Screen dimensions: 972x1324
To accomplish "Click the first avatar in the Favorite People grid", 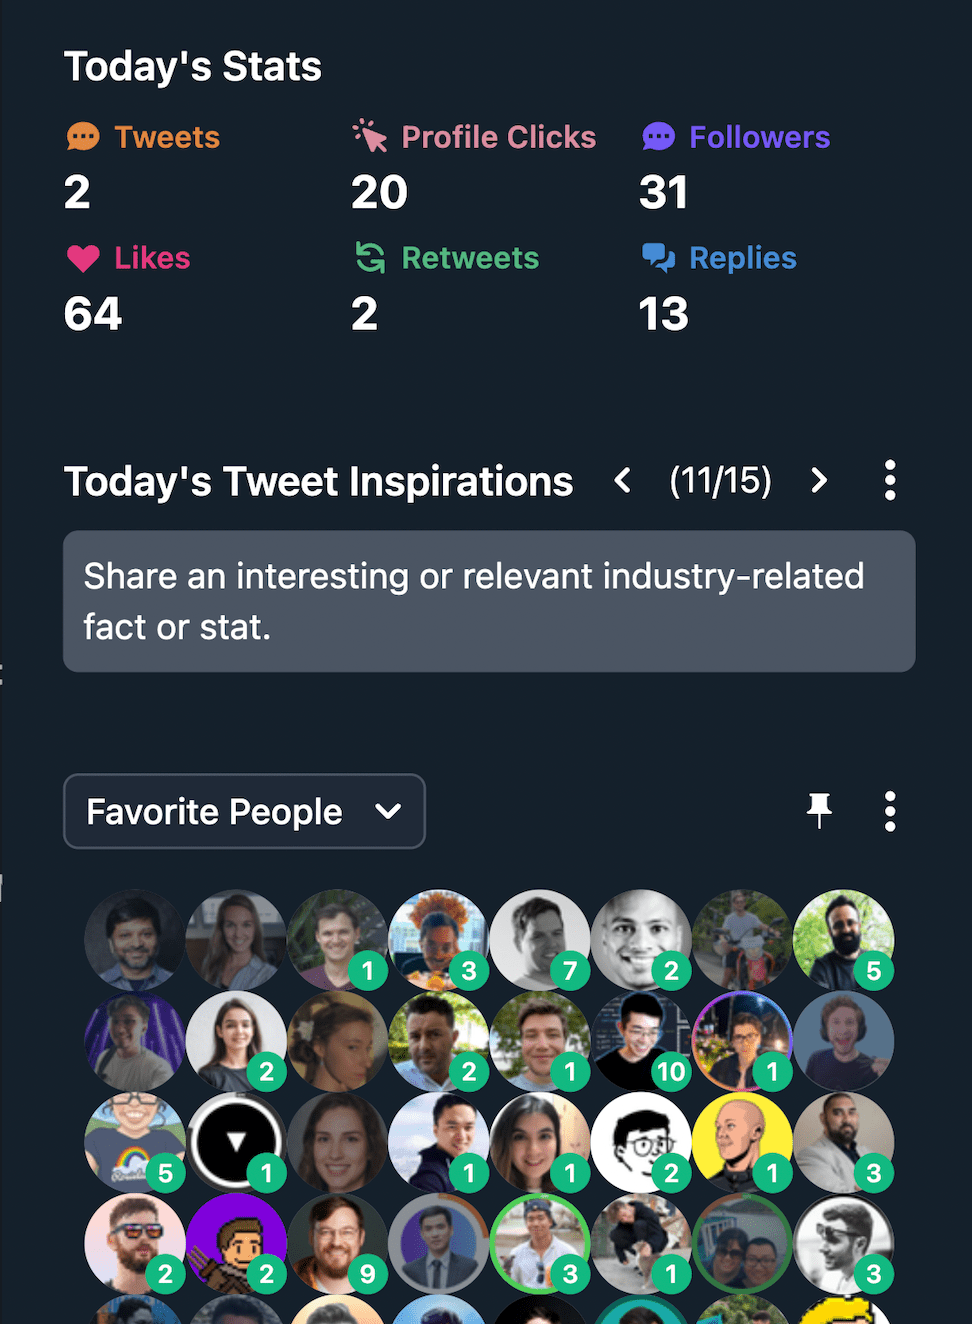I will click(x=134, y=940).
